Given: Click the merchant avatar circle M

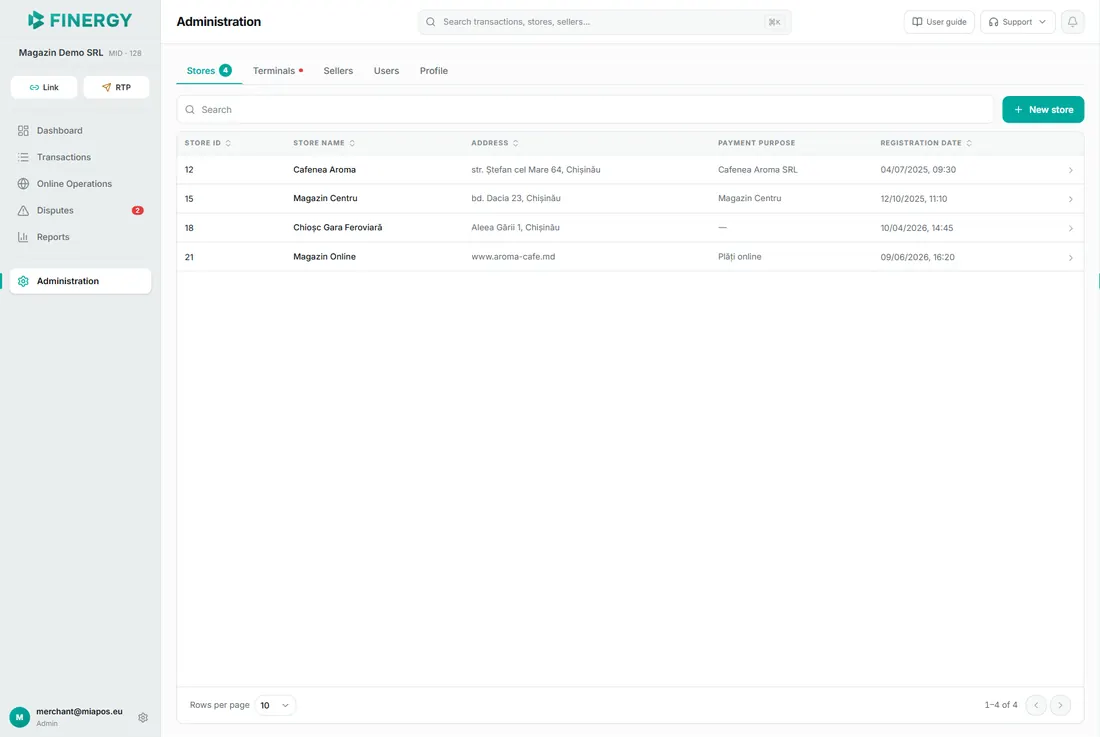Looking at the screenshot, I should (20, 717).
